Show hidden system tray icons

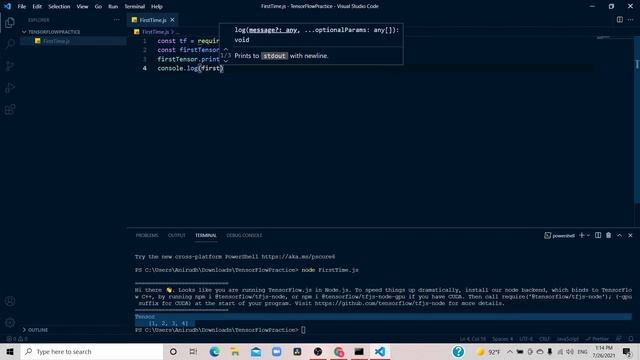pyautogui.click(x=510, y=351)
